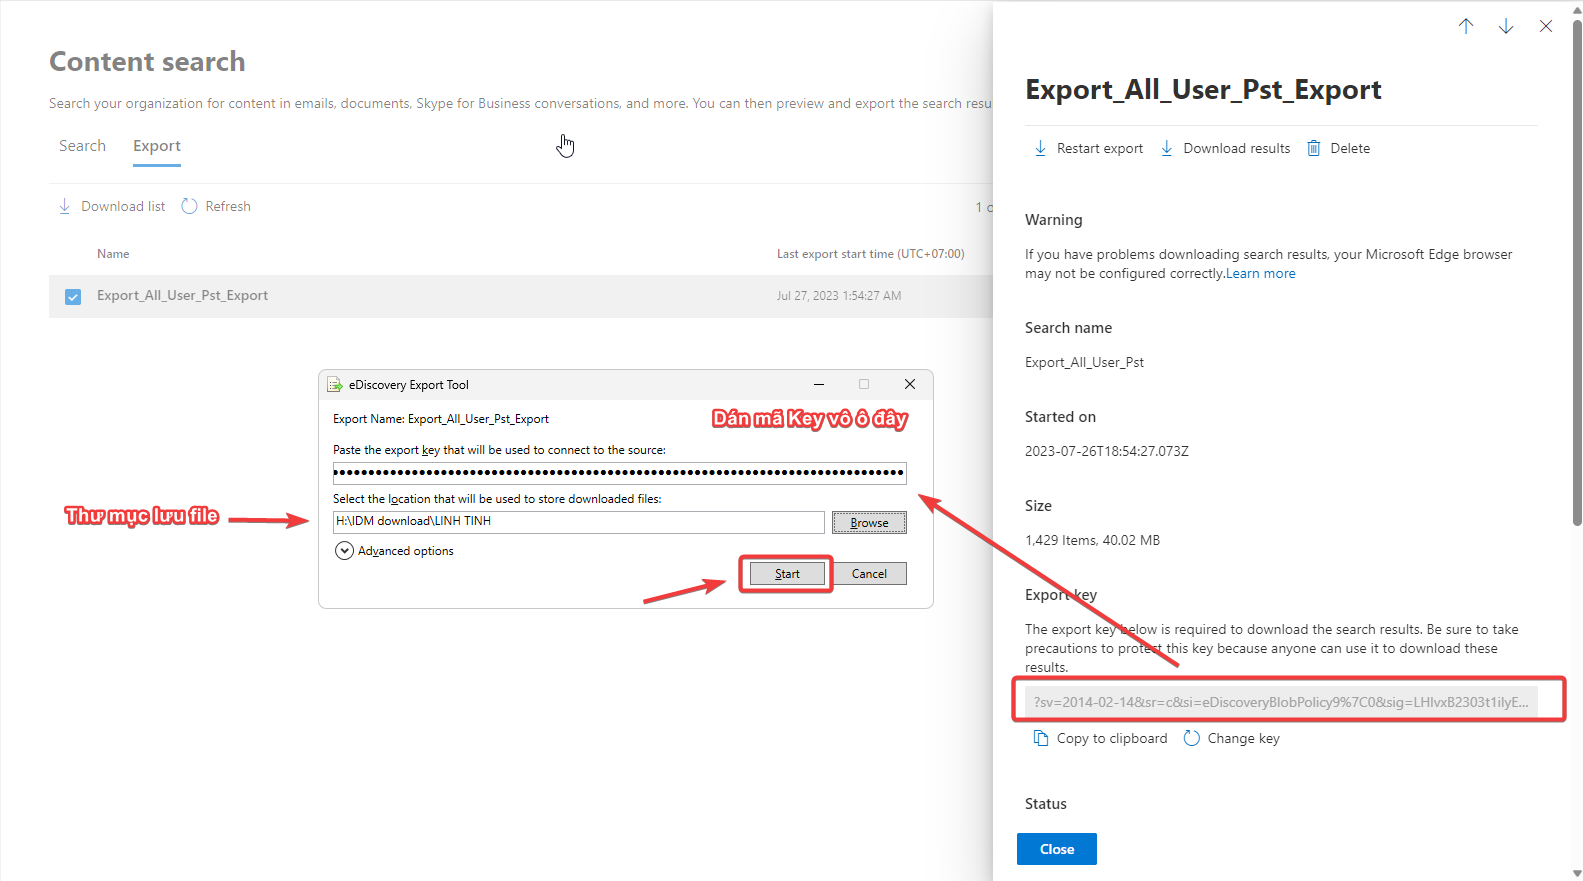The image size is (1583, 881).
Task: Switch to the Search tab
Action: pos(82,146)
